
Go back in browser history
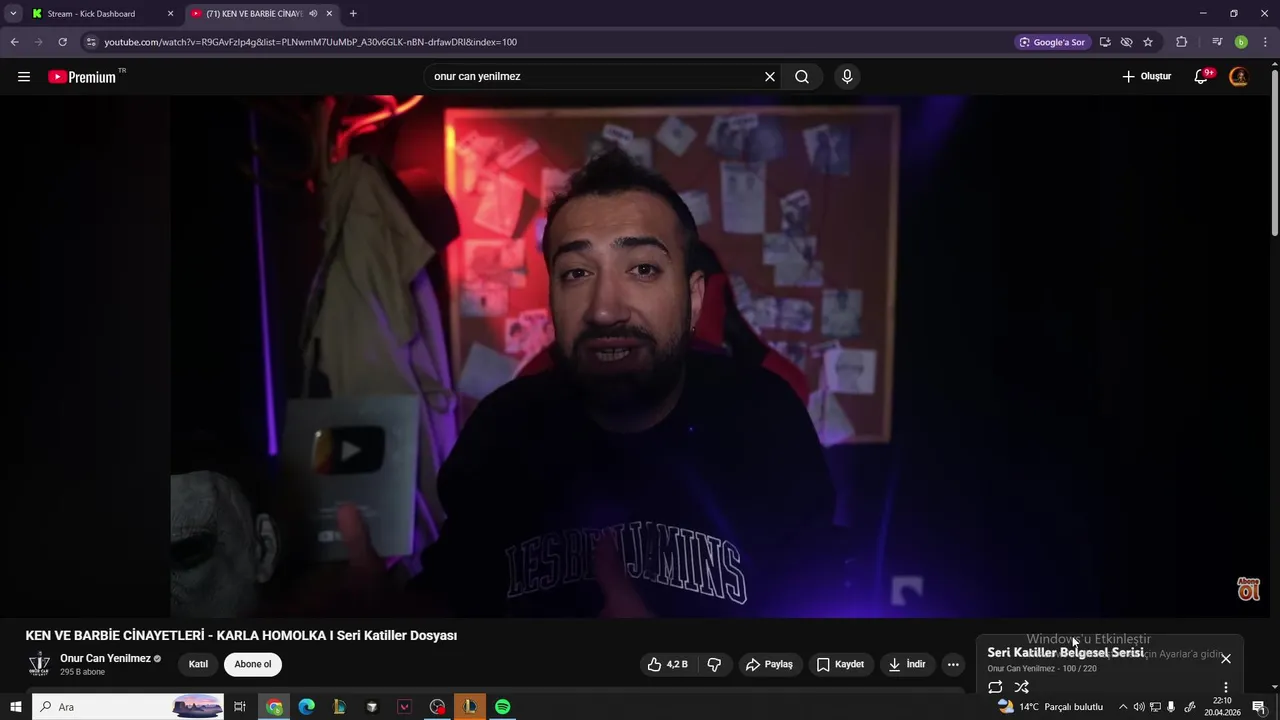[14, 42]
